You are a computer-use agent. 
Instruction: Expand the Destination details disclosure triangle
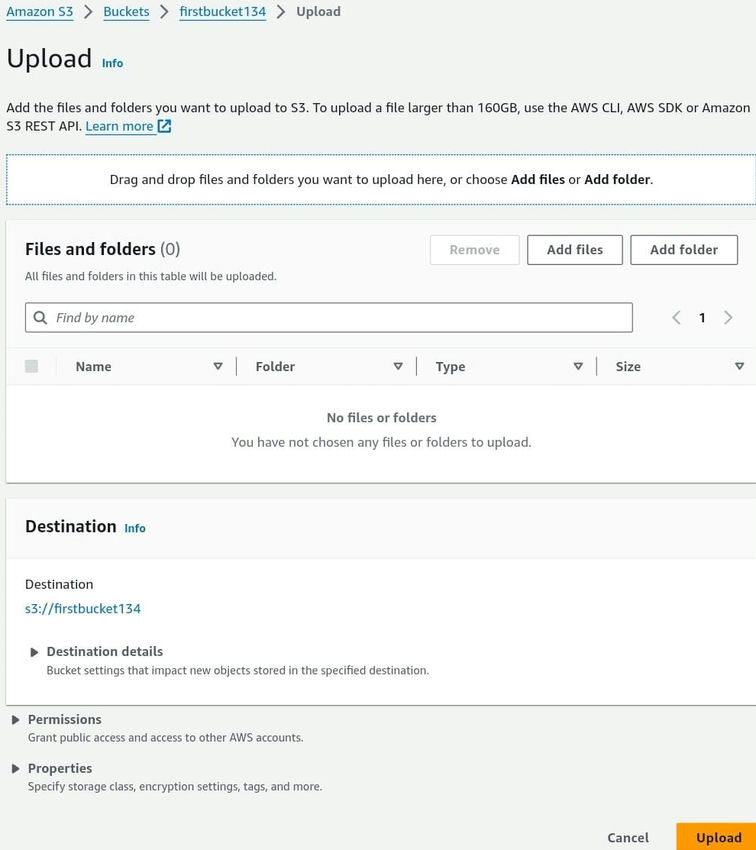point(33,651)
